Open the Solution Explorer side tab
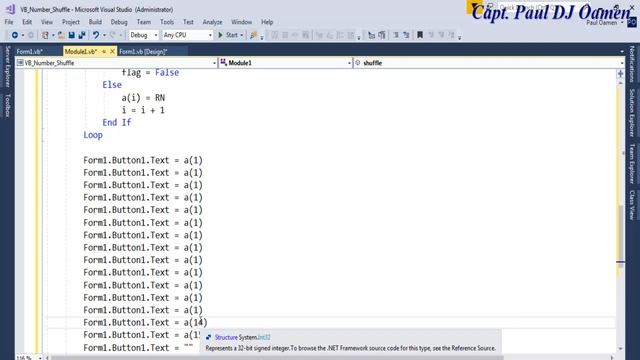The height and width of the screenshot is (360, 640). (632, 113)
